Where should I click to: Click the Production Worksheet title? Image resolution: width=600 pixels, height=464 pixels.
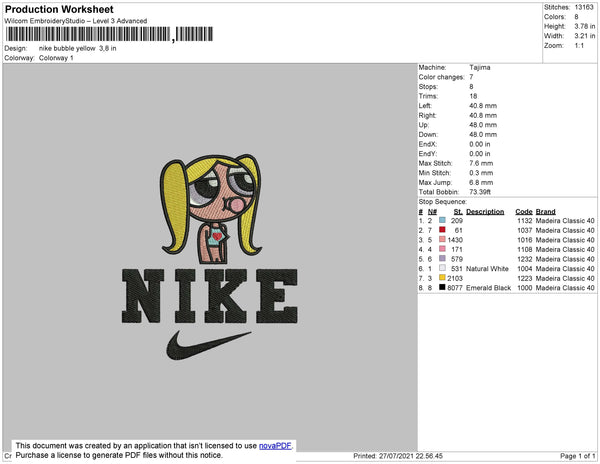click(59, 9)
